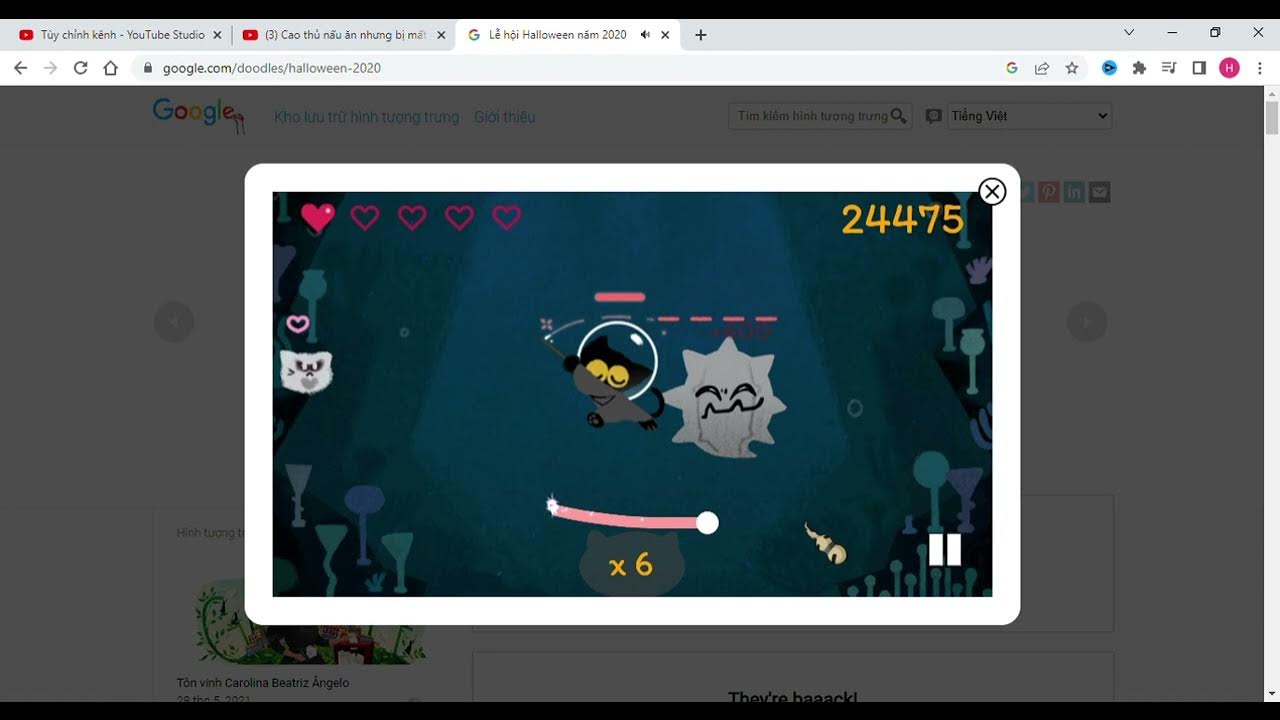This screenshot has height=720, width=1280.
Task: Reload the current page
Action: point(81,68)
